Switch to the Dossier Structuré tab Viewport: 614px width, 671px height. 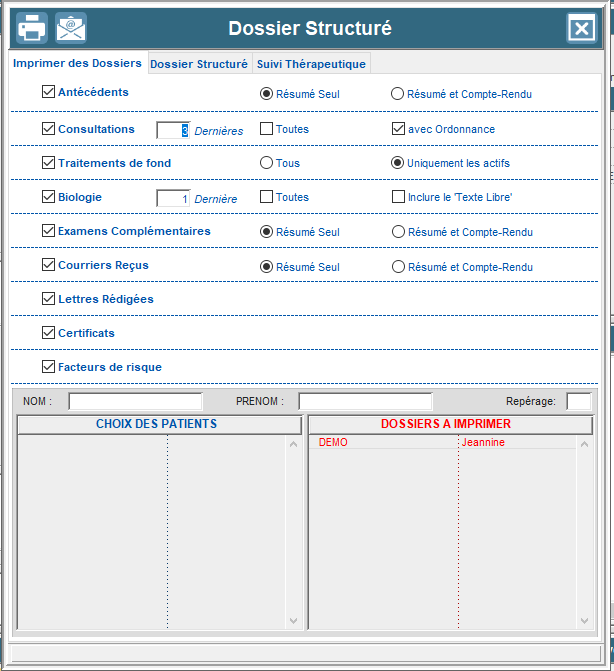[x=199, y=64]
